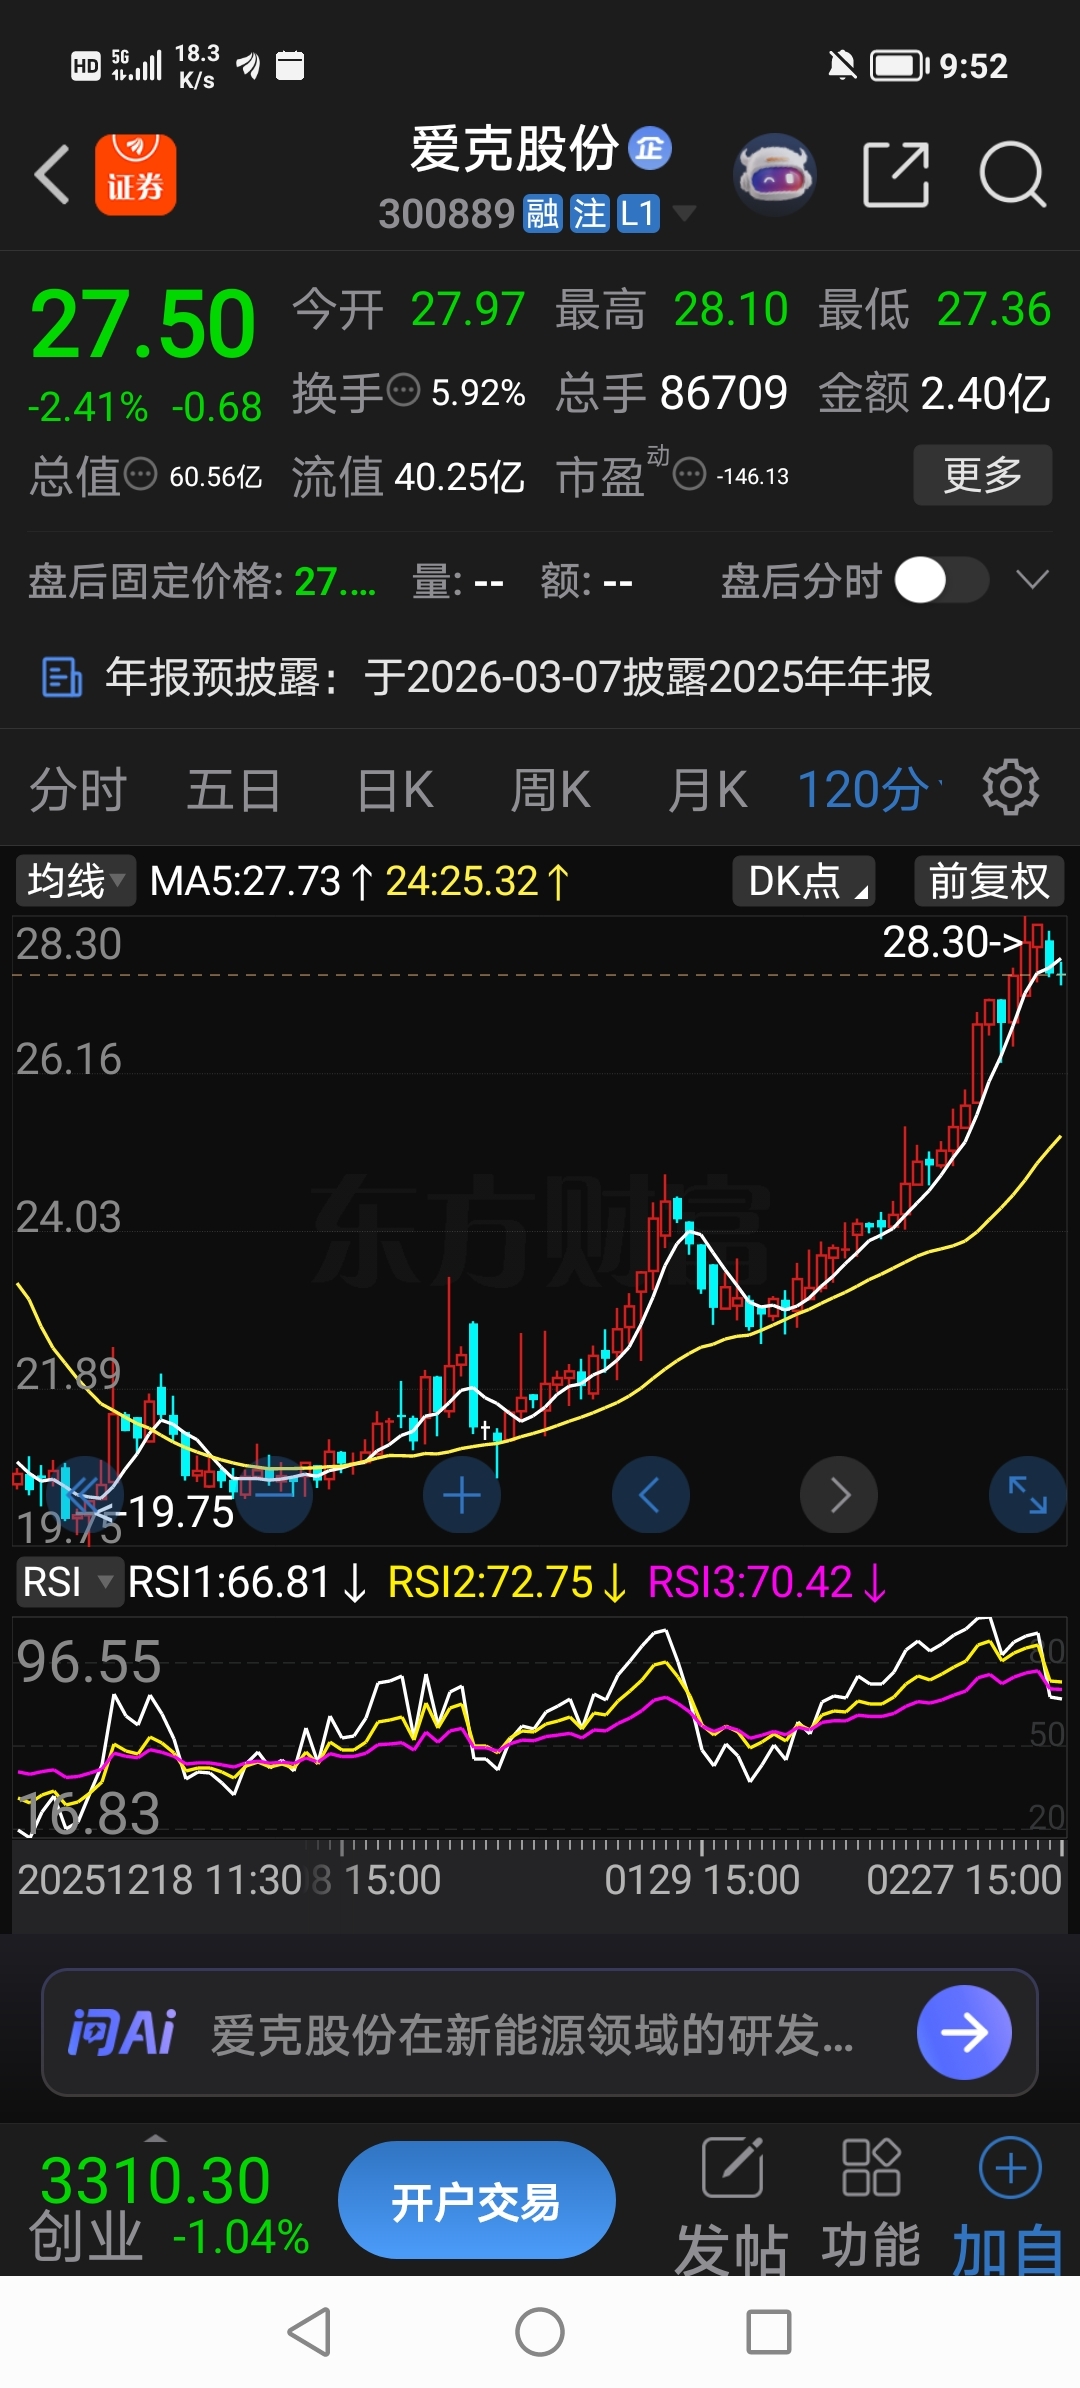
Task: Tap the 注 registration badge
Action: [589, 214]
